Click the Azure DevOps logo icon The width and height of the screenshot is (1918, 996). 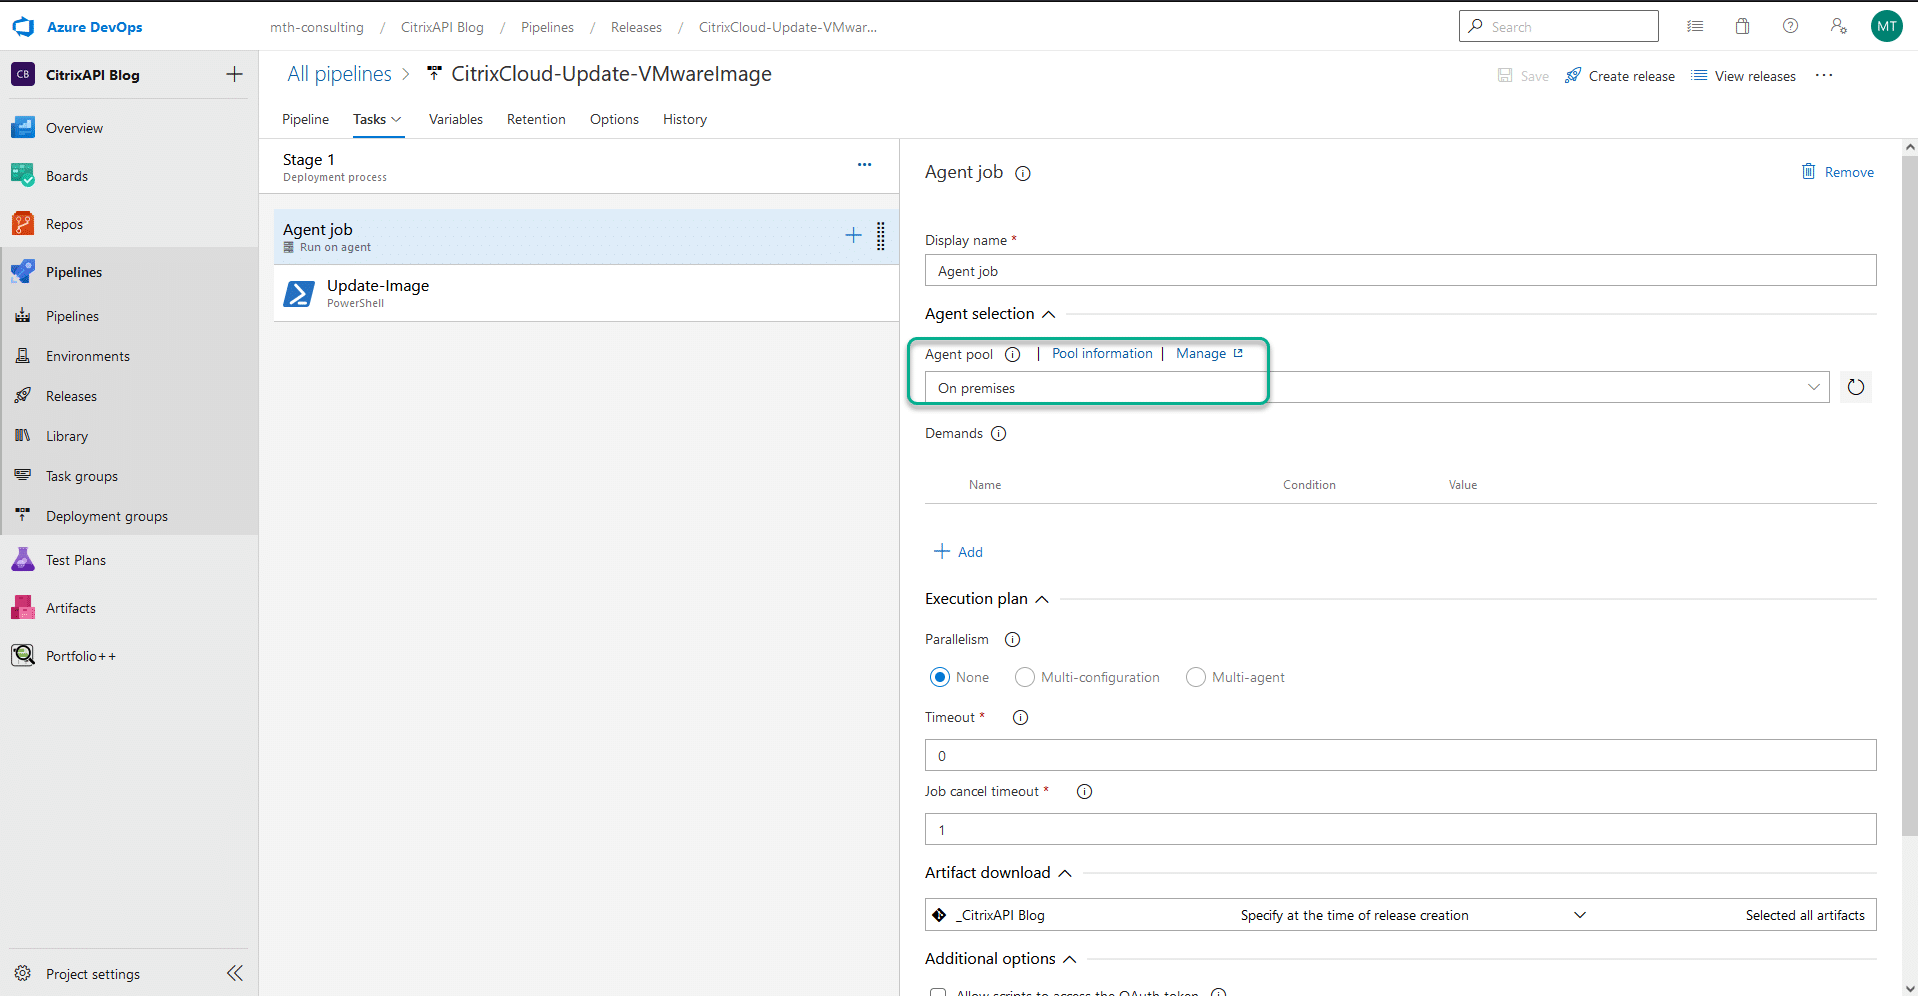click(23, 27)
